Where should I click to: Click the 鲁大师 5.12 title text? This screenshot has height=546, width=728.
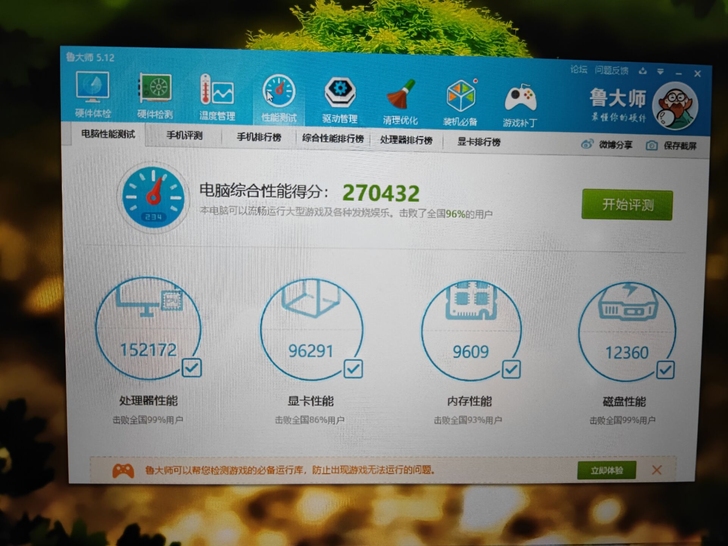coord(90,57)
